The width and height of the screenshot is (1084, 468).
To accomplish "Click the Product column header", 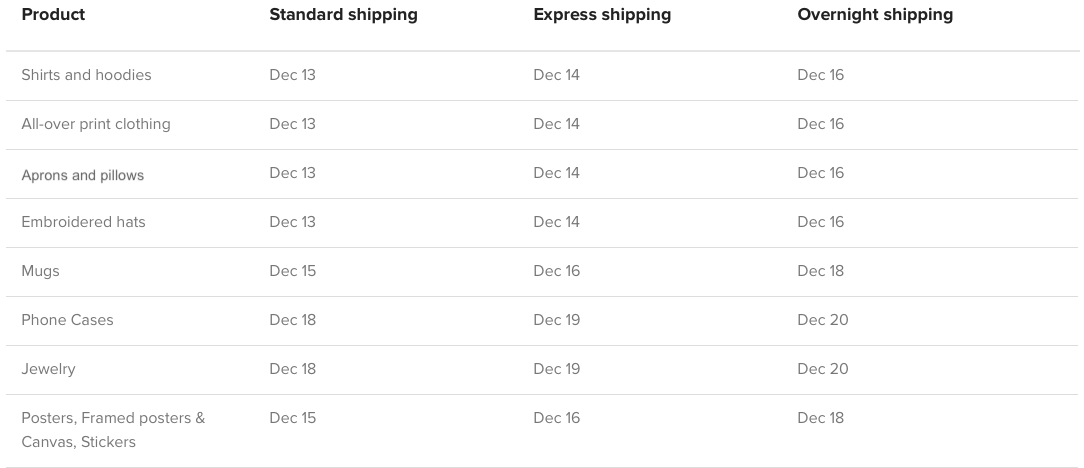I will 53,15.
